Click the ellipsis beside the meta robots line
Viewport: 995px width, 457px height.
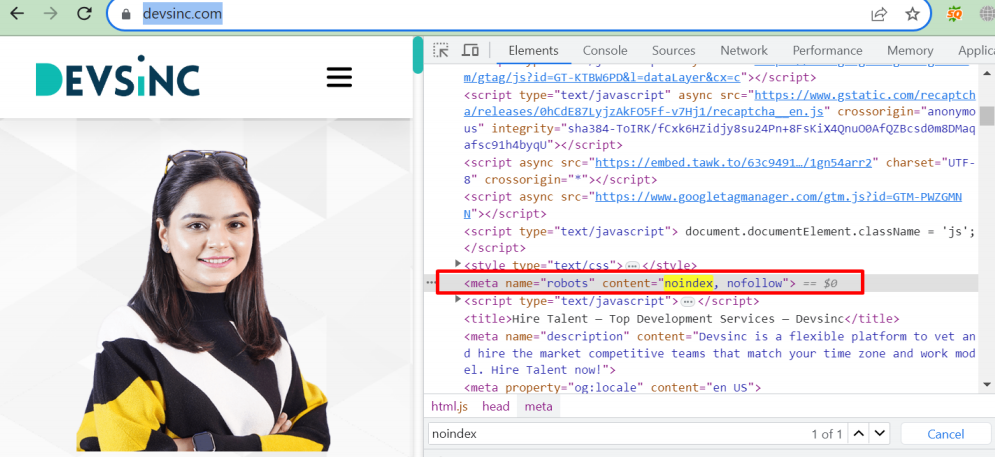pyautogui.click(x=432, y=284)
